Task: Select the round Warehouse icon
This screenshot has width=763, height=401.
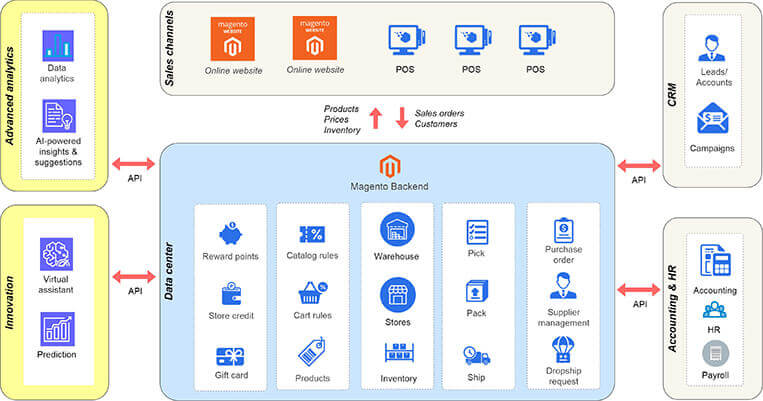Action: click(397, 230)
